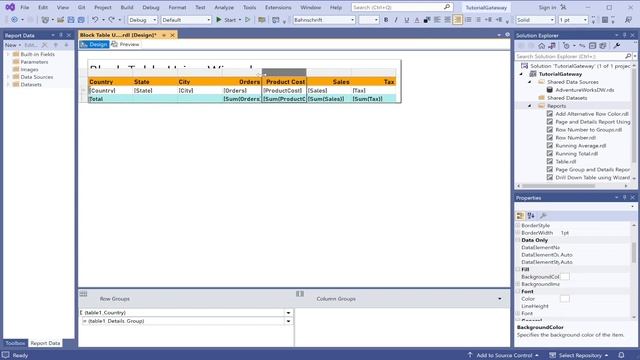The height and width of the screenshot is (360, 640).
Task: Open a file via toolbar icon
Action: pos(60,20)
